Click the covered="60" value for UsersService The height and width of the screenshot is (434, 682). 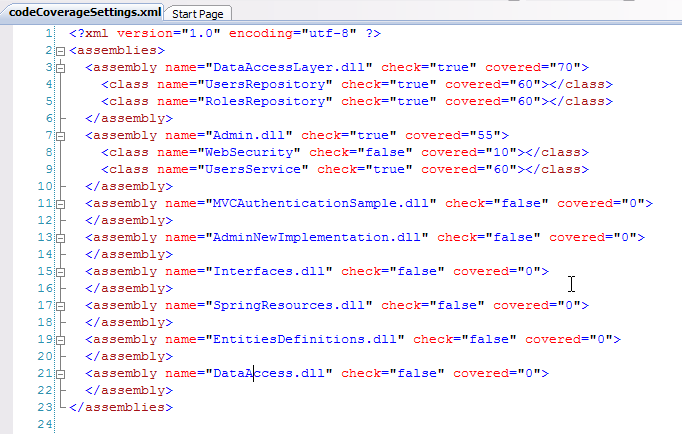[x=501, y=169]
